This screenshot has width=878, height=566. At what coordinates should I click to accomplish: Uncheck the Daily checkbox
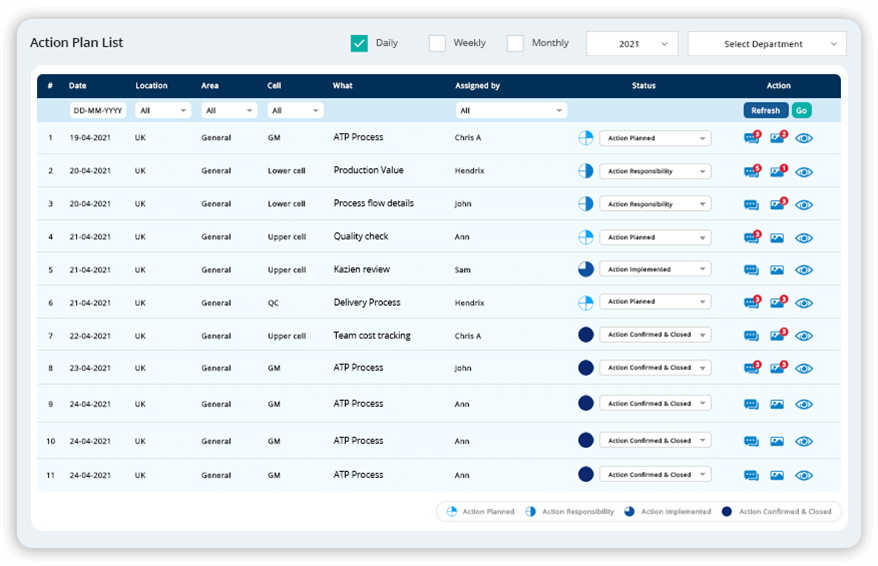coord(359,43)
